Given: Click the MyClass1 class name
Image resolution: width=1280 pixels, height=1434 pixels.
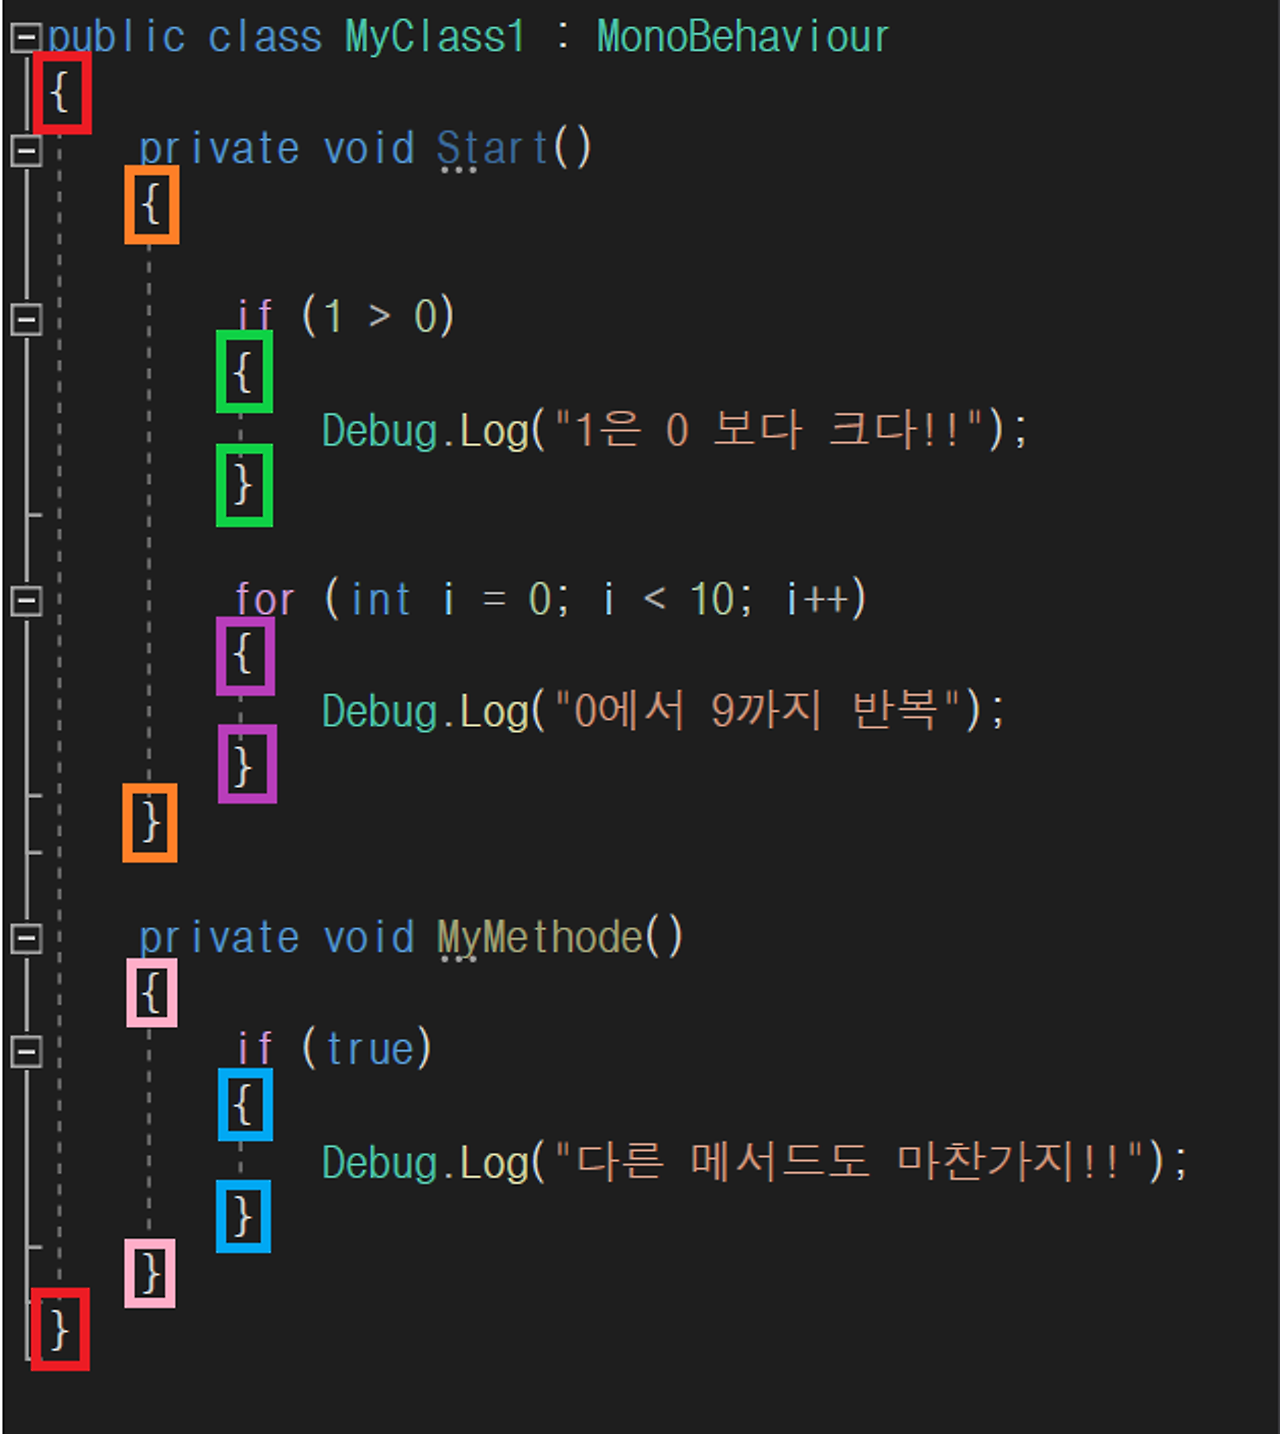Looking at the screenshot, I should [x=435, y=37].
